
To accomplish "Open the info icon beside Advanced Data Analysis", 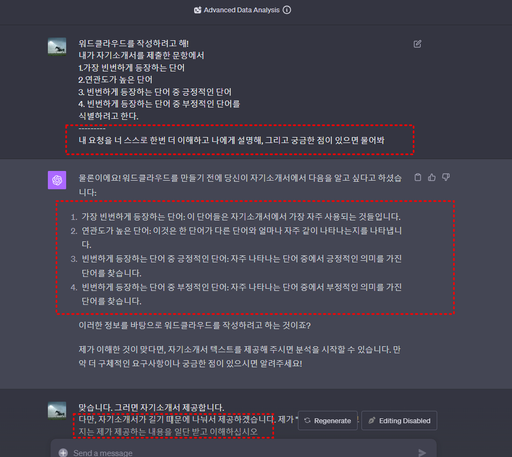I will tap(287, 10).
